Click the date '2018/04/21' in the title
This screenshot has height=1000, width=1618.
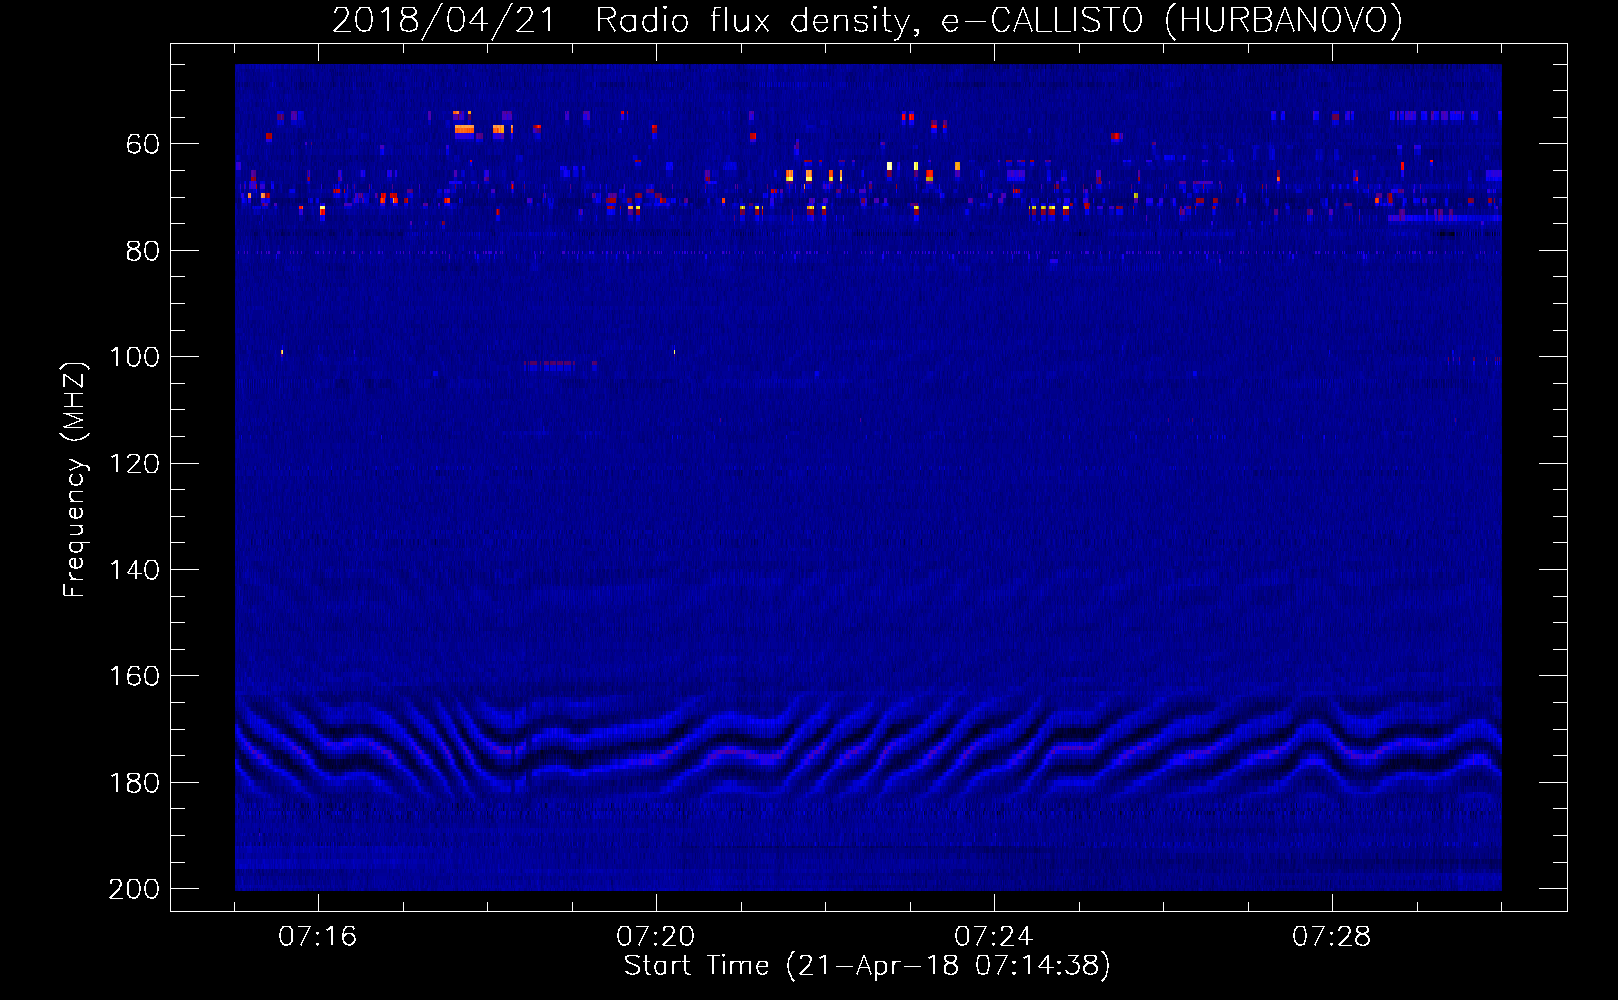pos(443,20)
